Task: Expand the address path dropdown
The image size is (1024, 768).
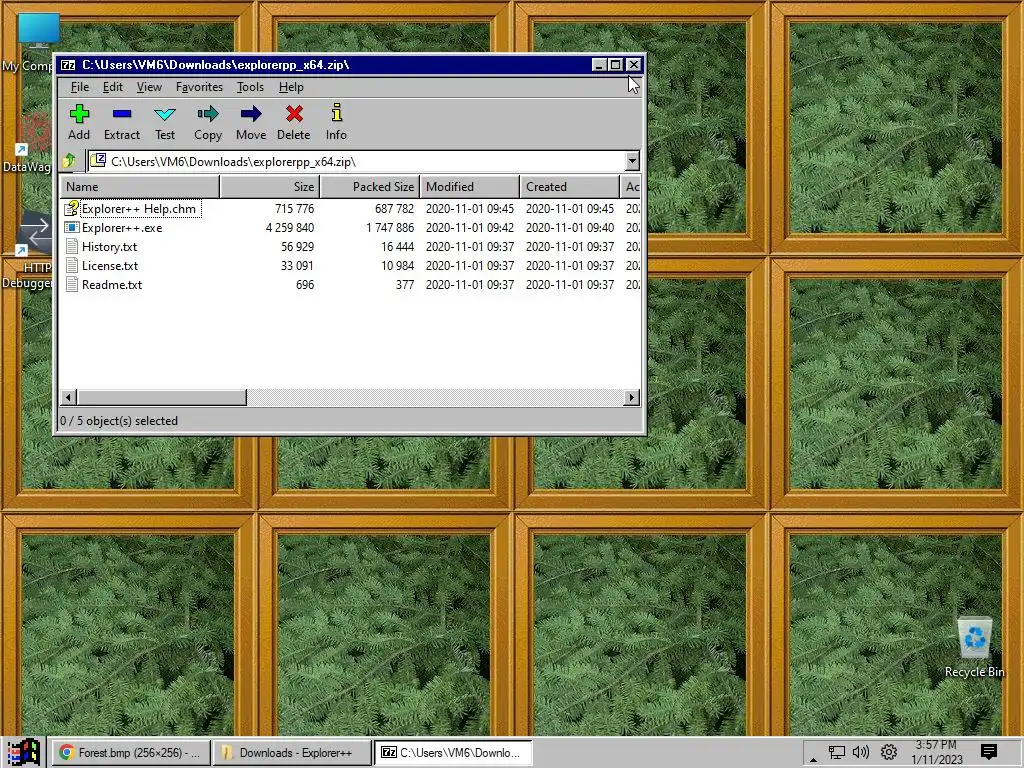Action: (x=632, y=161)
